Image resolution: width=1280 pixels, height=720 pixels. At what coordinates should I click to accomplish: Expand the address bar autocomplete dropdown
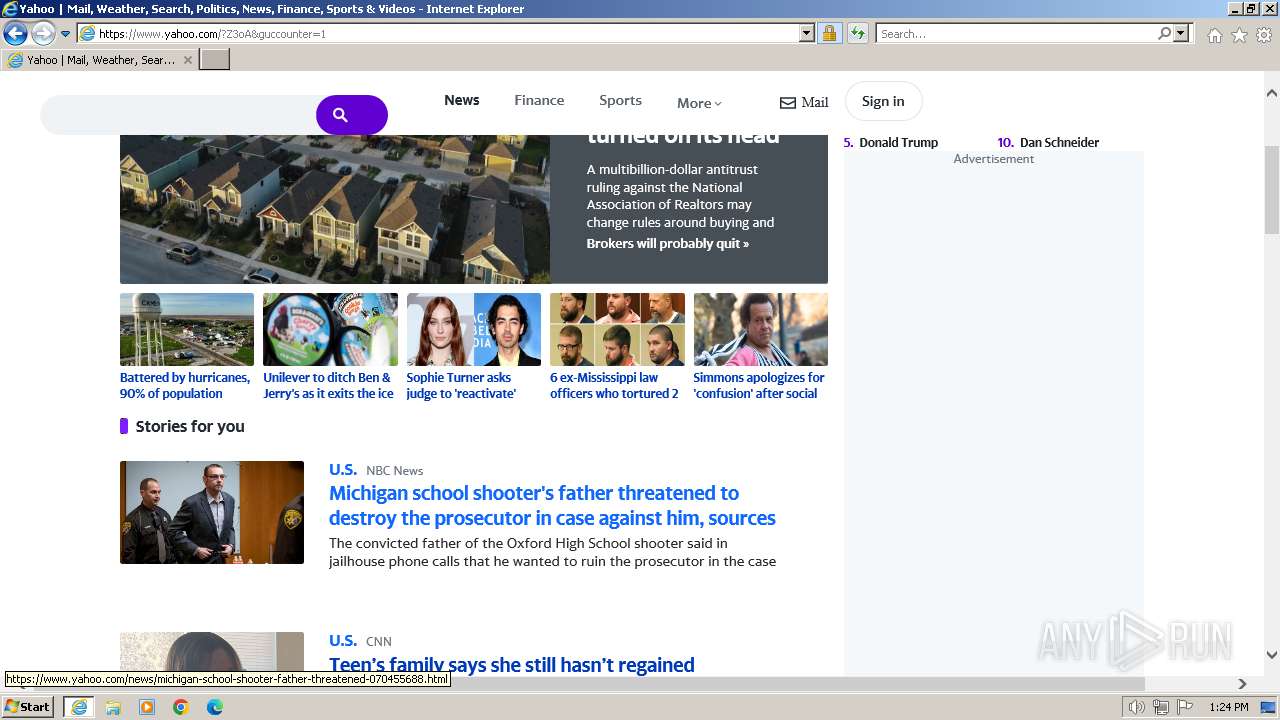807,34
